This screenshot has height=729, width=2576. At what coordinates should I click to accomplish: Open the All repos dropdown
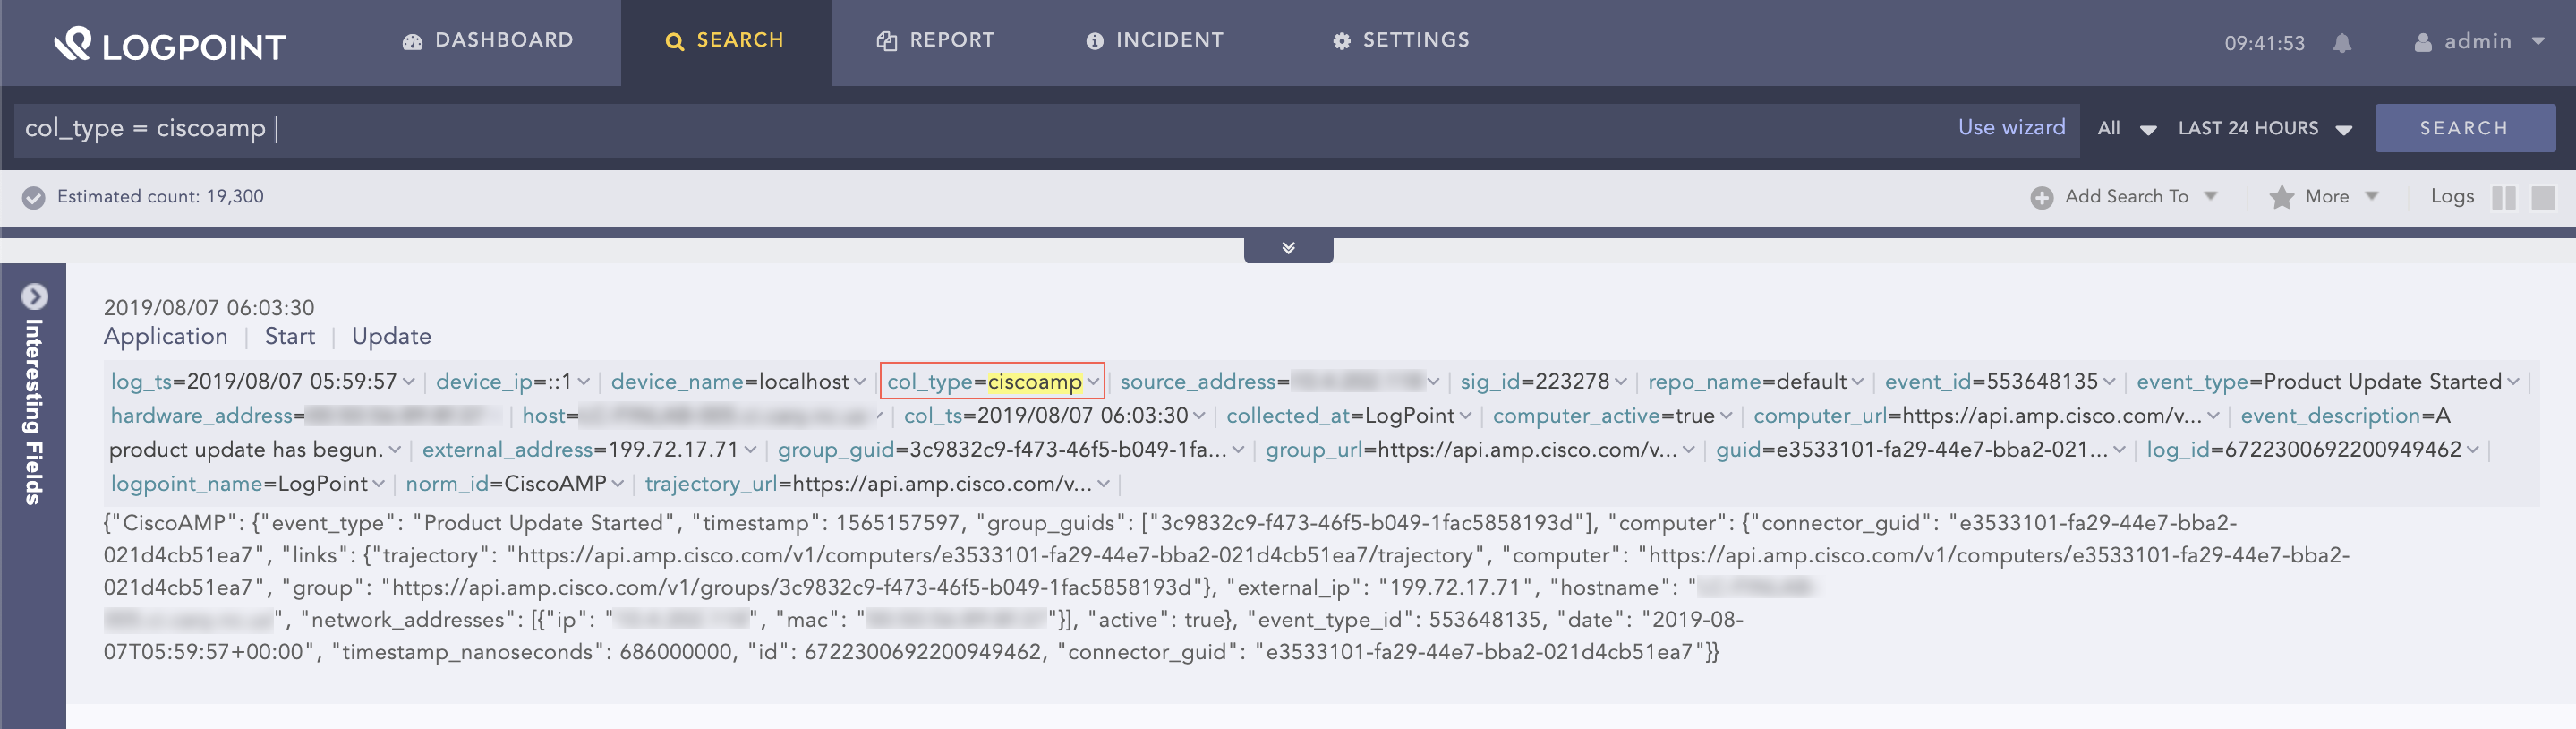click(x=2126, y=128)
